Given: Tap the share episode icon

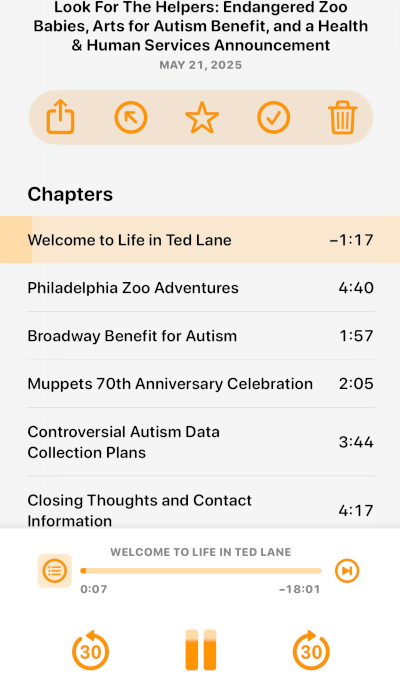Looking at the screenshot, I should (x=60, y=117).
